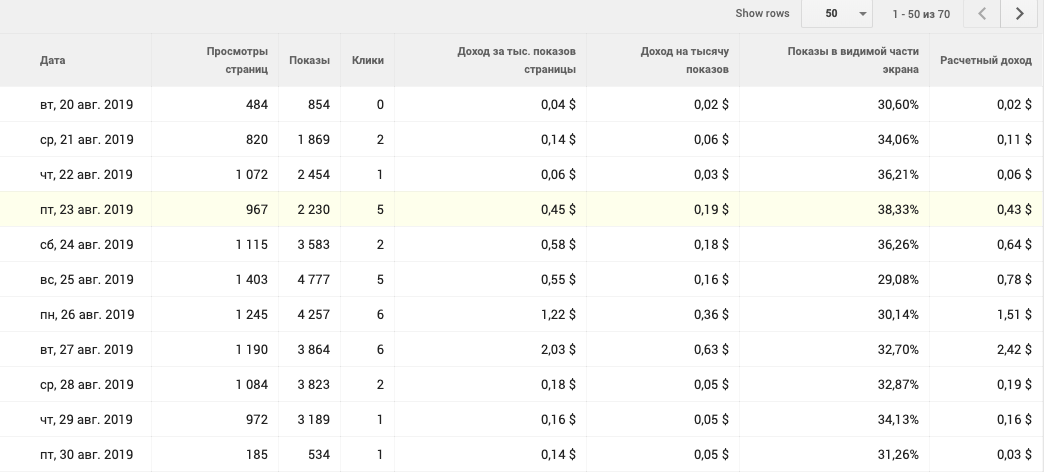
Task: Select the row for пт, 30 авг. 2019
Action: 86,455
